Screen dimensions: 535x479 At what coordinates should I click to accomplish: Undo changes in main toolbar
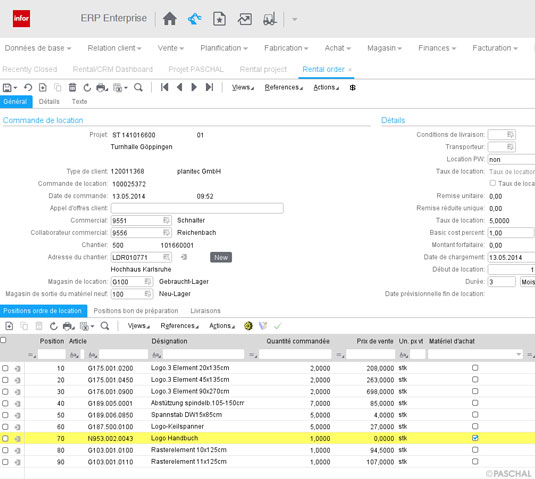28,88
